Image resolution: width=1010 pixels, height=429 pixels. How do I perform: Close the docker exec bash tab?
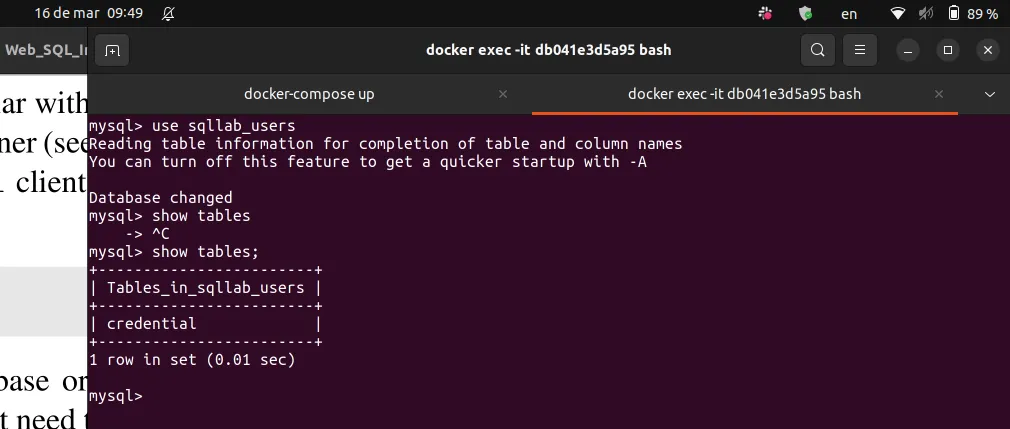(939, 94)
